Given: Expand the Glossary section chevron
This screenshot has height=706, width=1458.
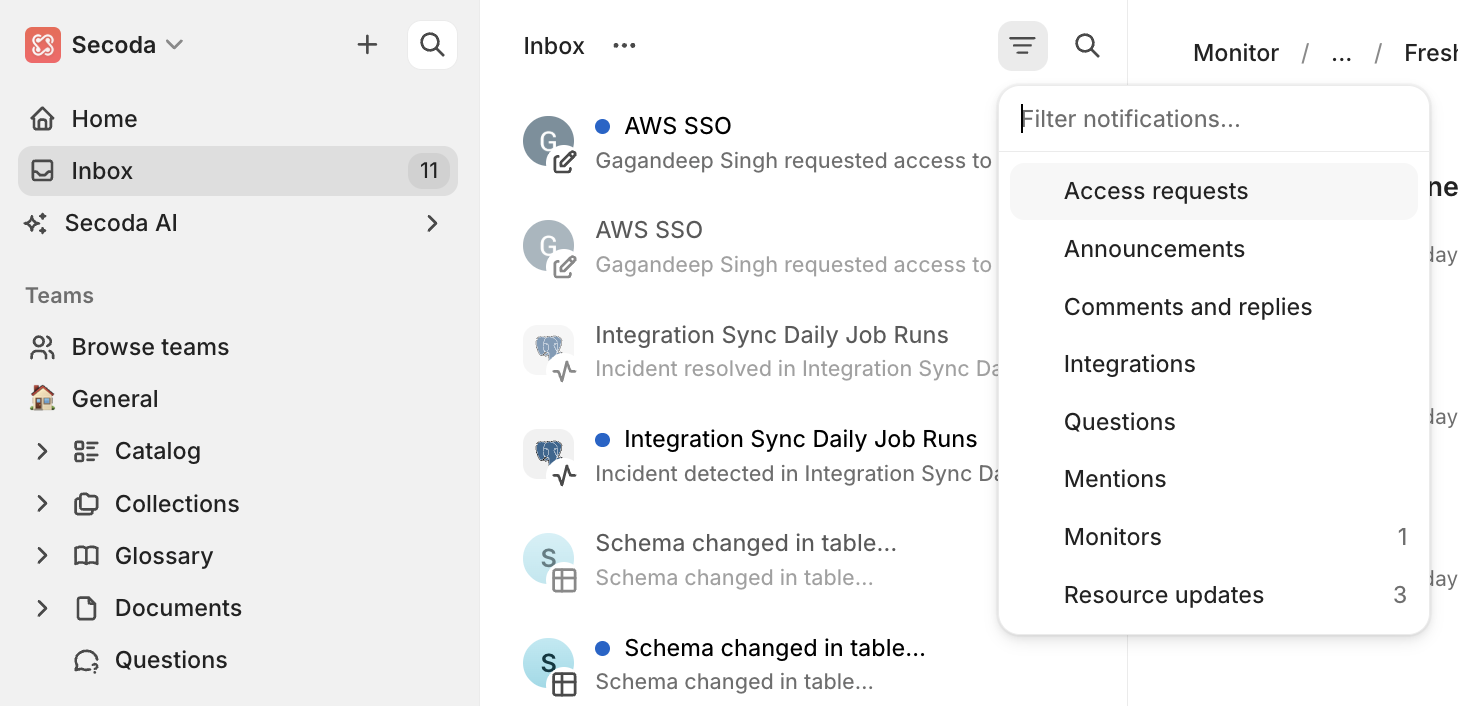Looking at the screenshot, I should [x=42, y=556].
